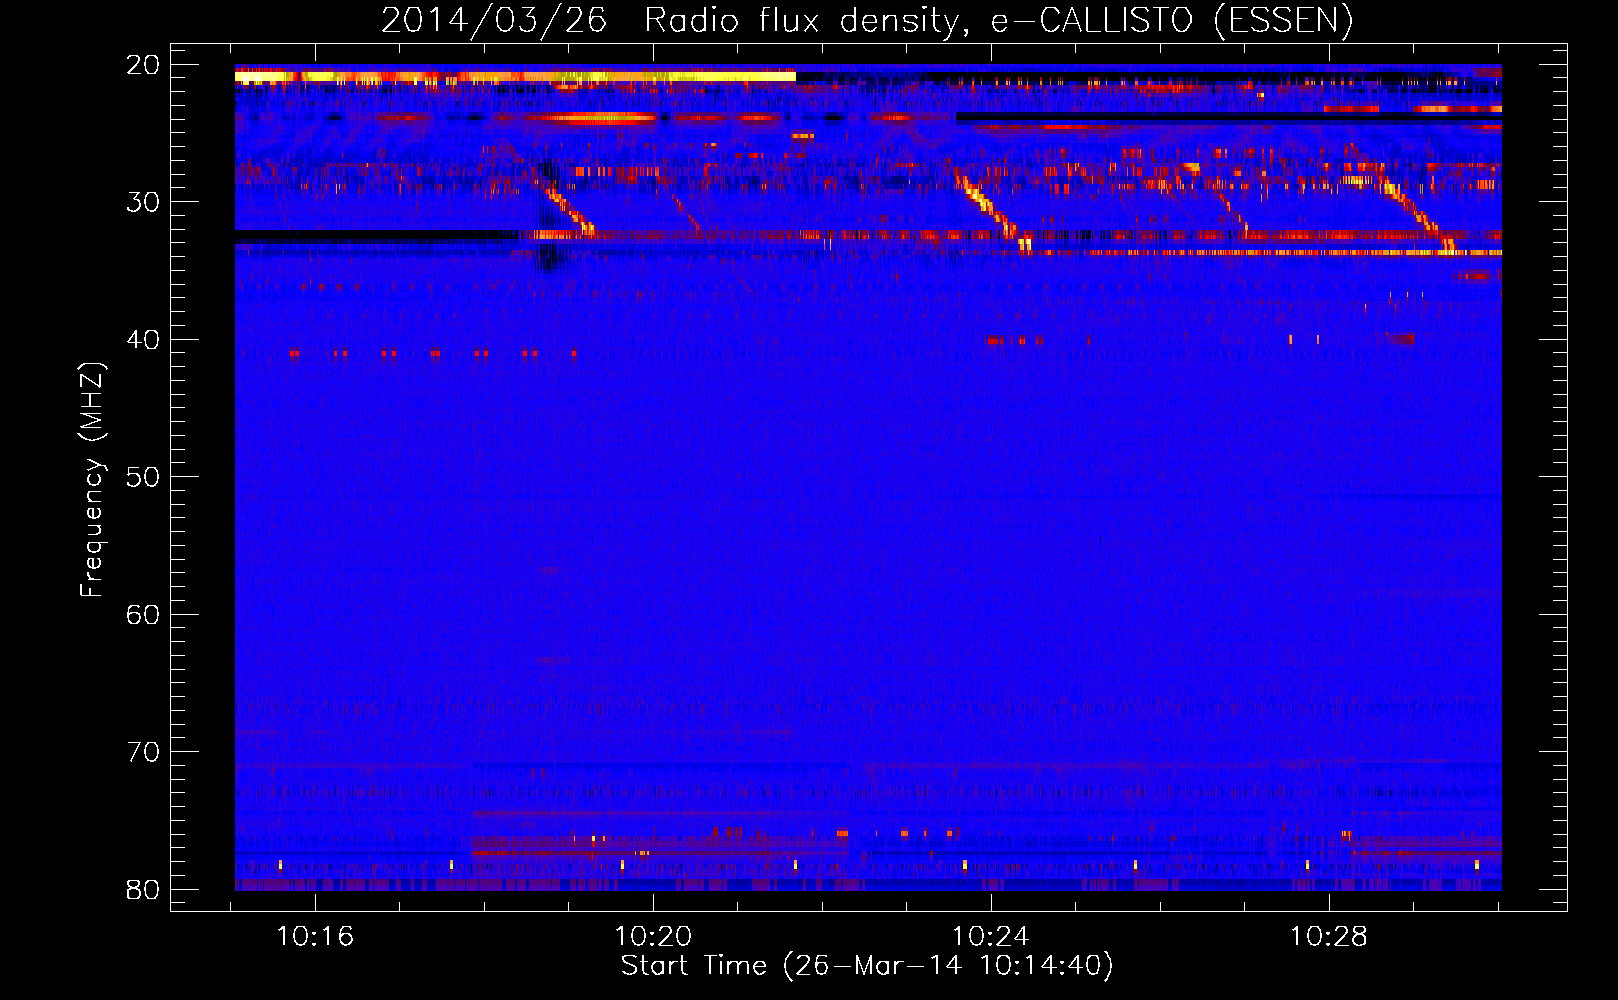The image size is (1618, 1000).
Task: Click the Frequency (MHZ) axis label
Action: [92, 480]
